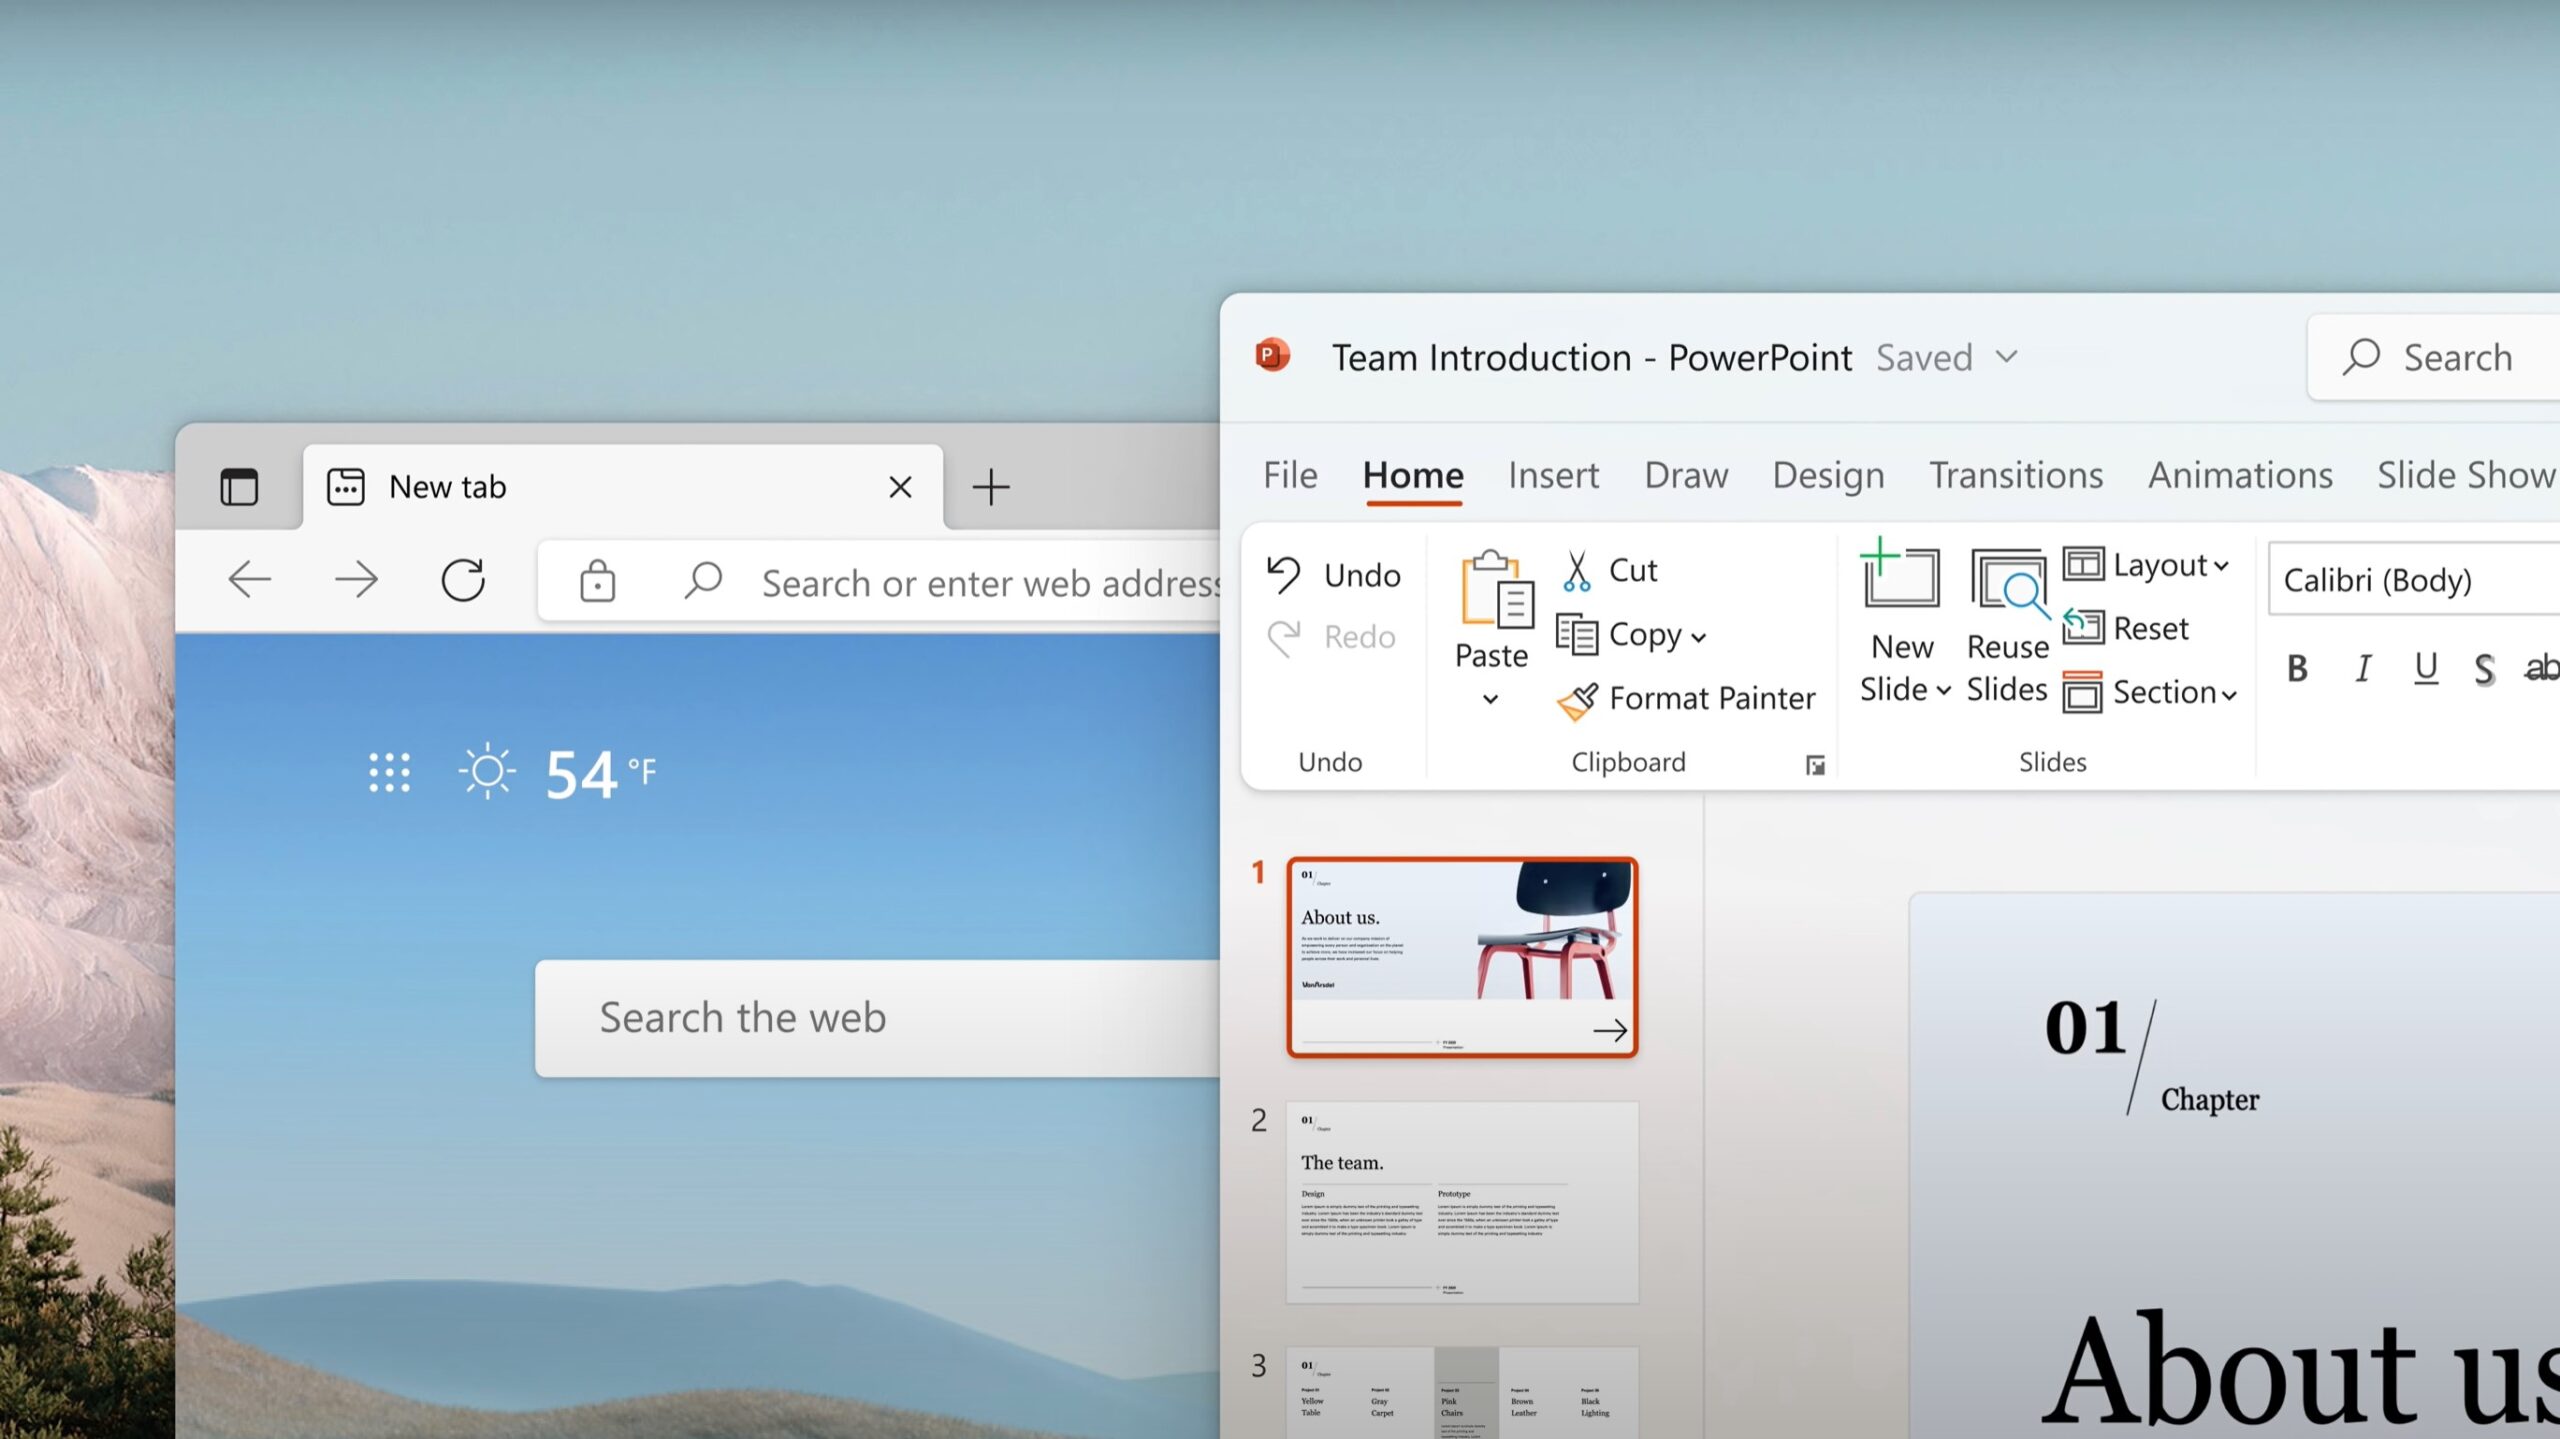This screenshot has height=1439, width=2560.
Task: Toggle underline formatting
Action: [x=2425, y=668]
